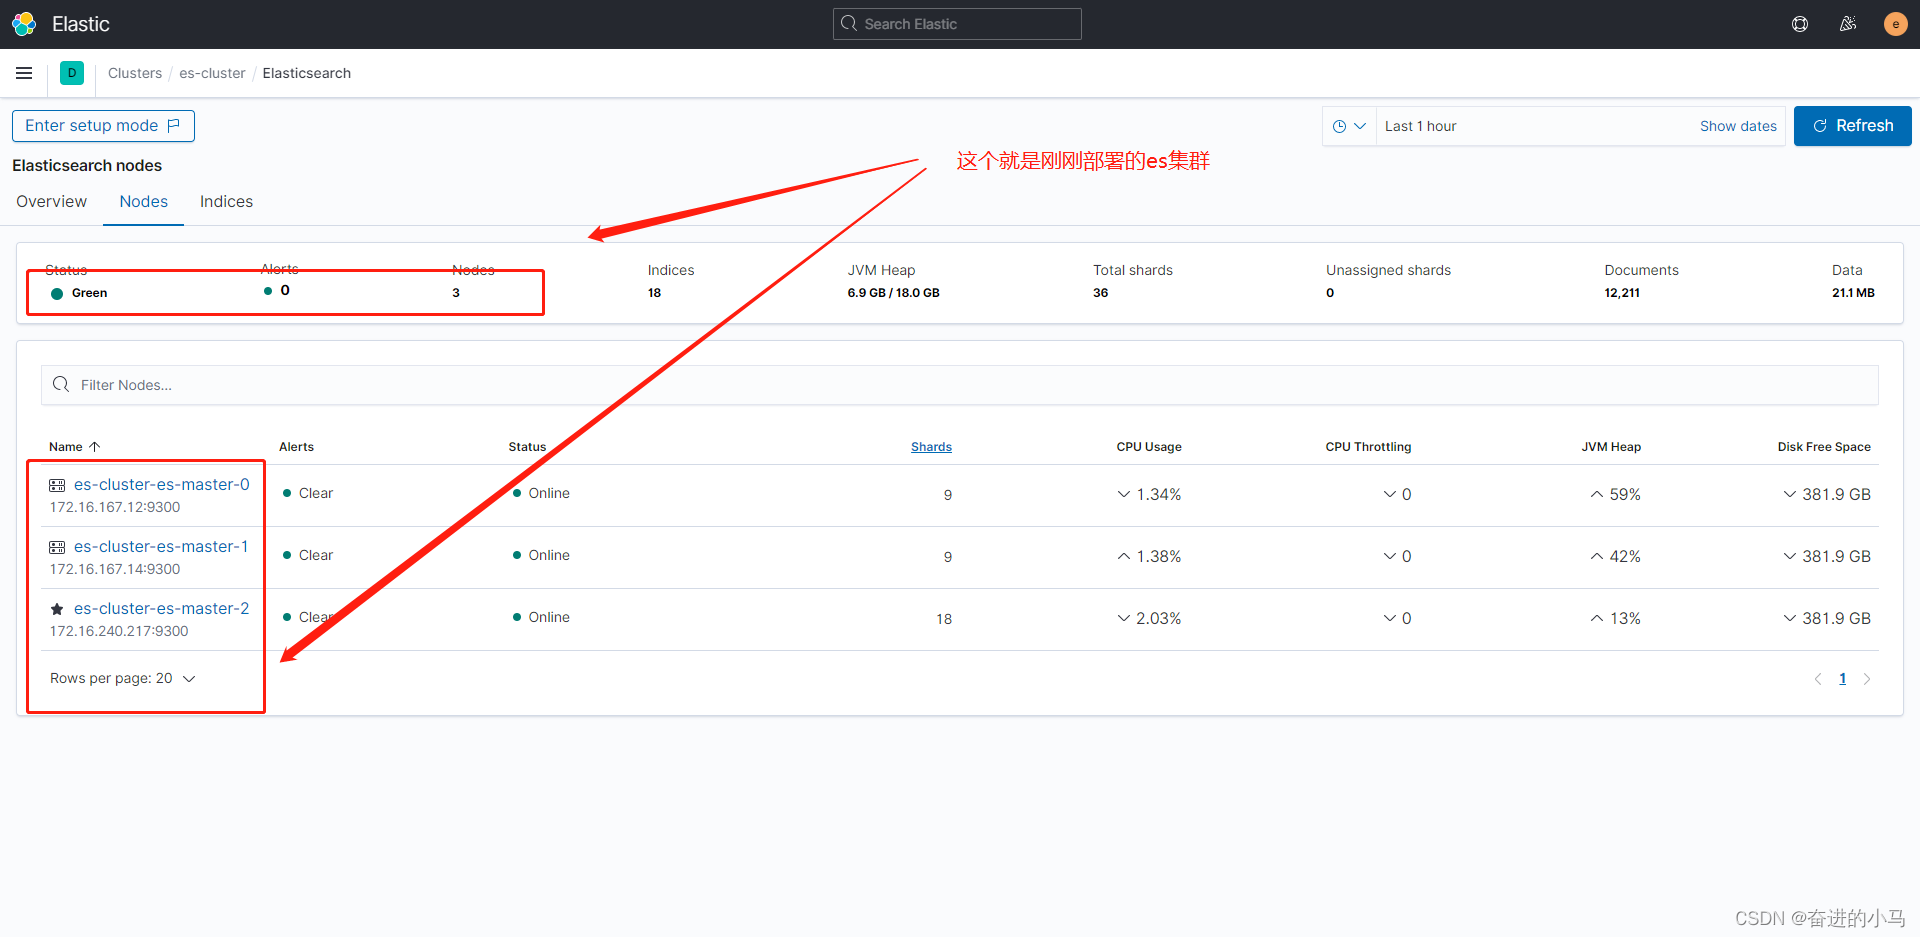Open es-cluster-es-master-2 node details
The image size is (1920, 937).
(x=162, y=608)
